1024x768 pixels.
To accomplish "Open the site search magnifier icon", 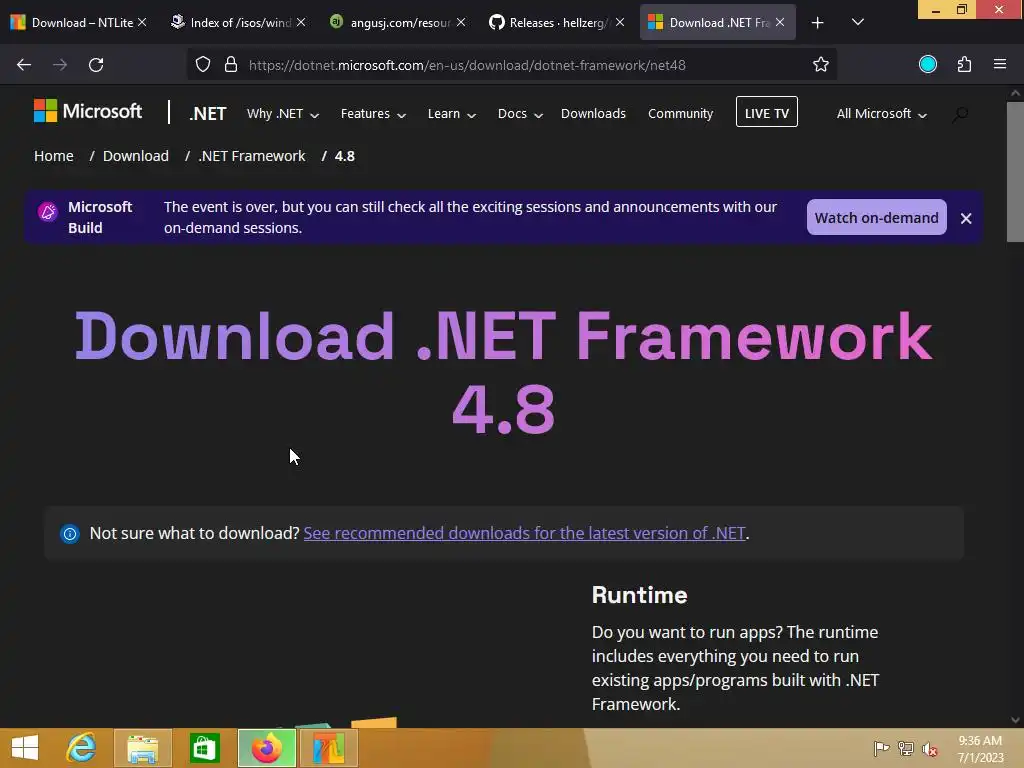I will 960,114.
